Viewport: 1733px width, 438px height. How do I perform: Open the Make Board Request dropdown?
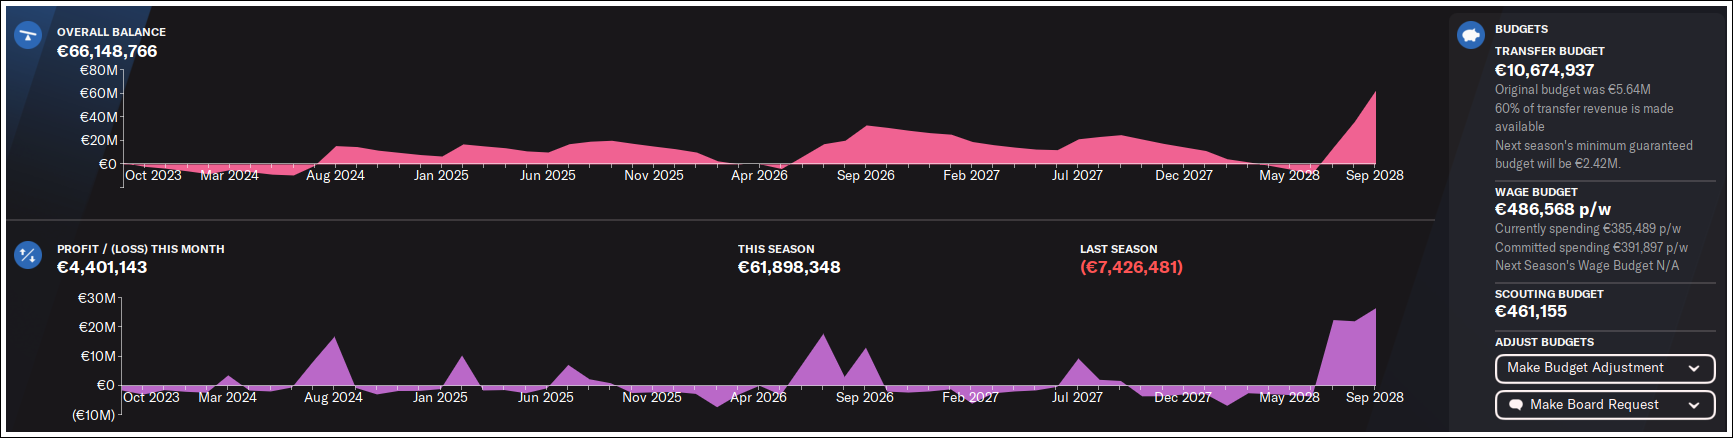pos(1605,405)
